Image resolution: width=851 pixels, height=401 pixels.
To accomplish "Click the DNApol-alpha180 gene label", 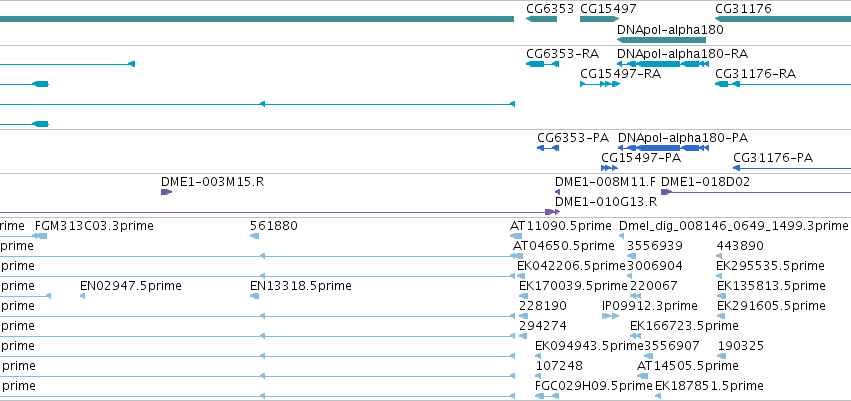I will [x=670, y=30].
